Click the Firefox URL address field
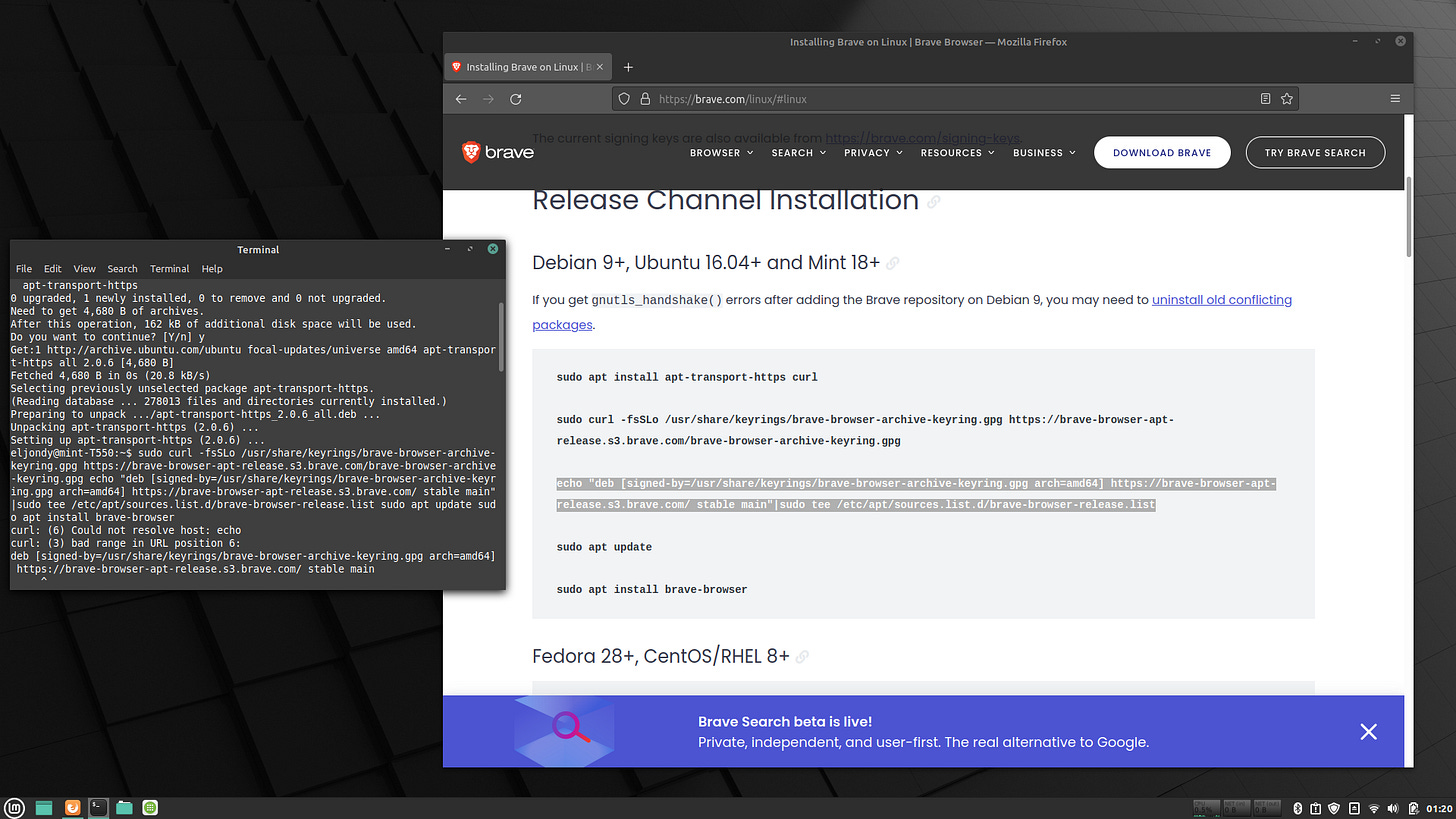Screen dimensions: 1456x819 [955, 99]
